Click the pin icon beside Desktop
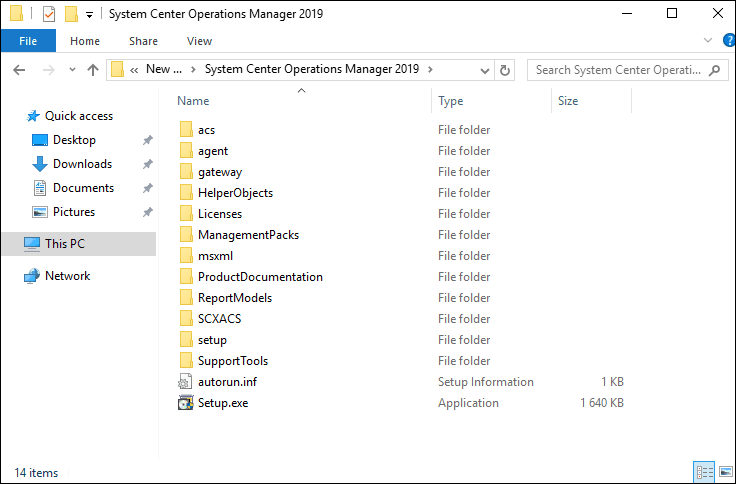 tap(147, 140)
